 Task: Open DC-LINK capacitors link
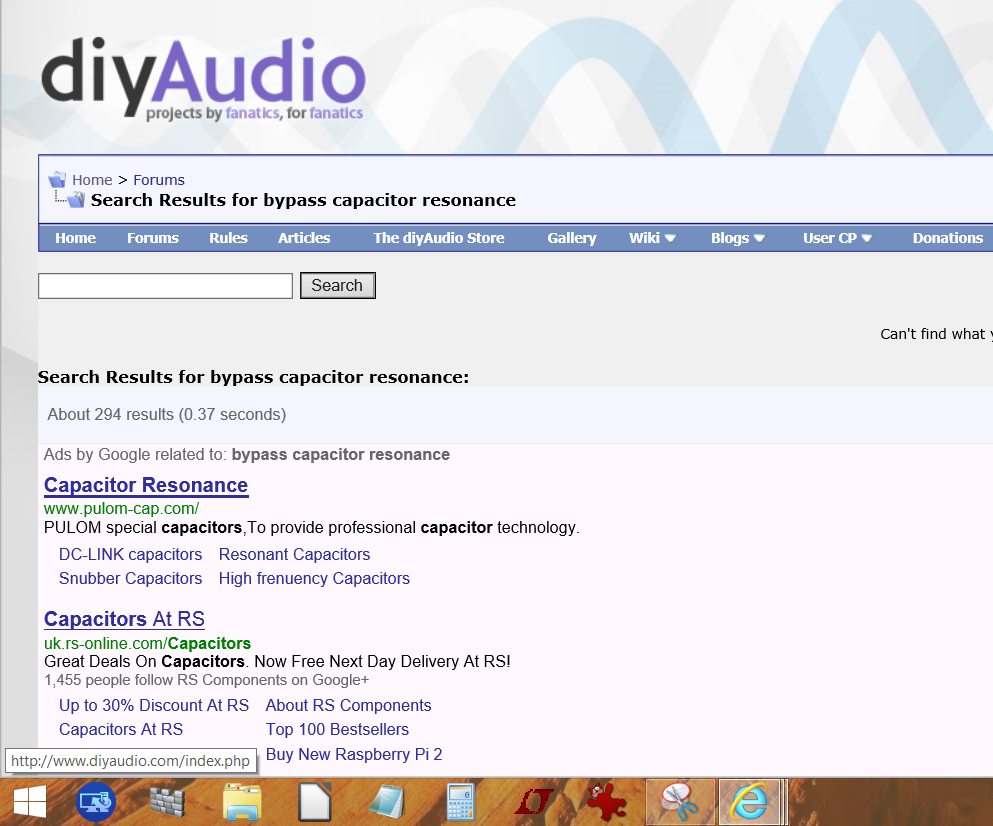(x=130, y=554)
